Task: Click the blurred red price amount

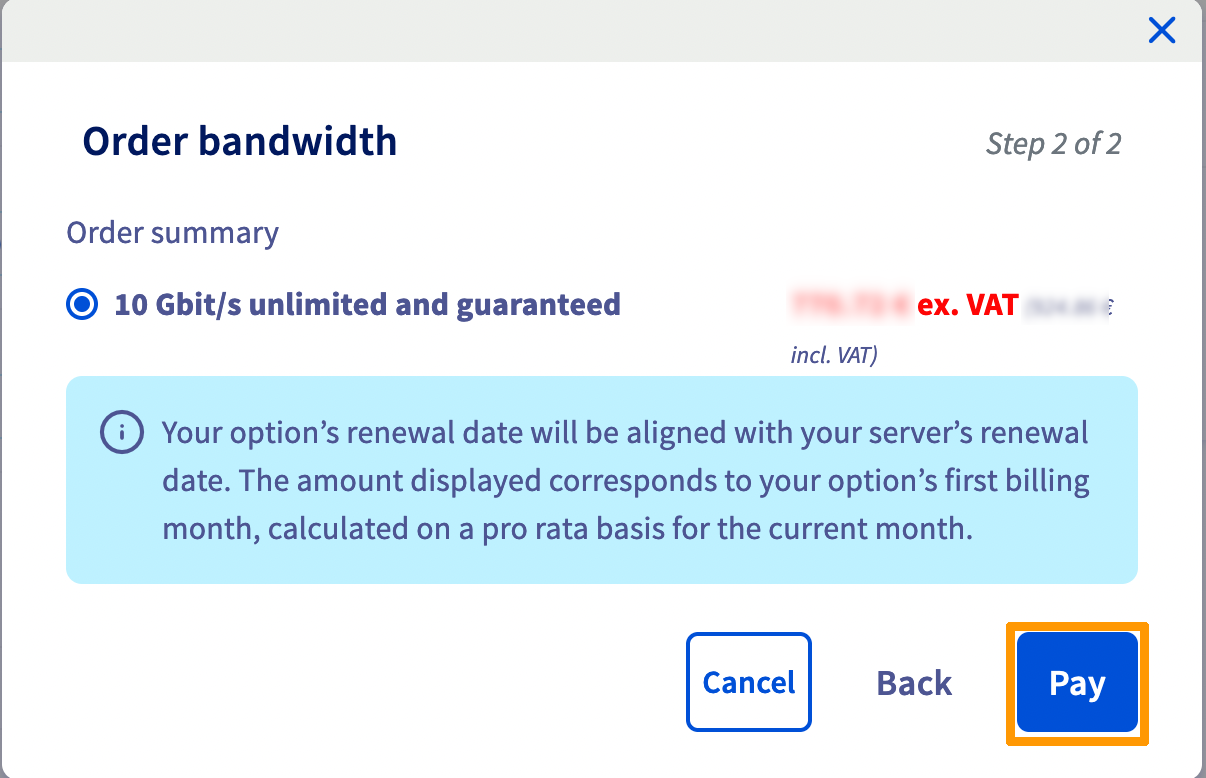Action: tap(851, 304)
